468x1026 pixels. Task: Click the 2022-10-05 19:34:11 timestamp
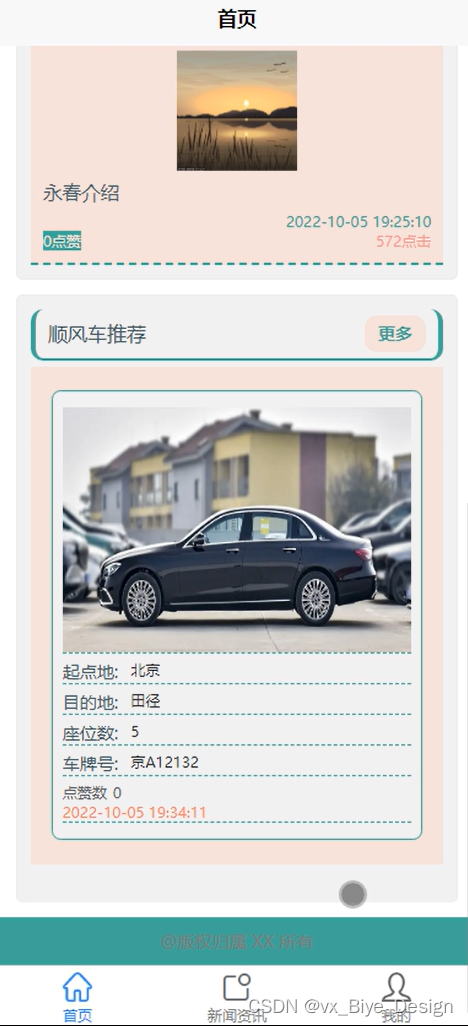point(134,813)
